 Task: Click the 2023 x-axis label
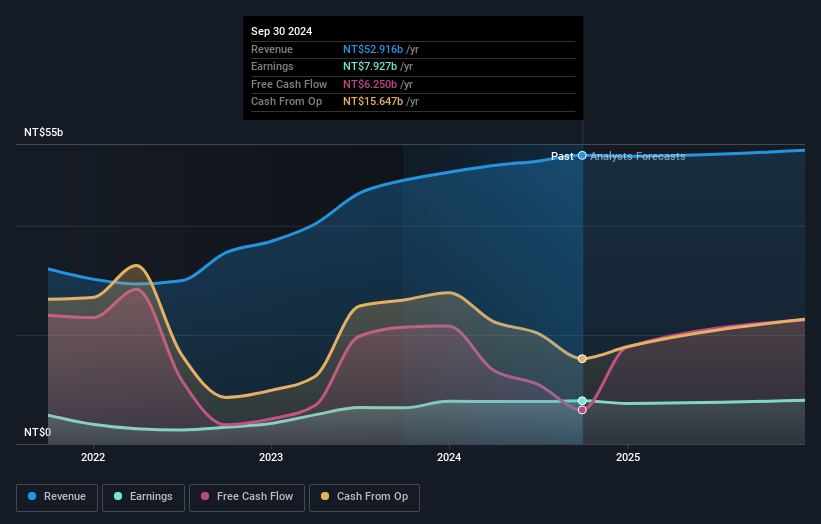click(271, 457)
